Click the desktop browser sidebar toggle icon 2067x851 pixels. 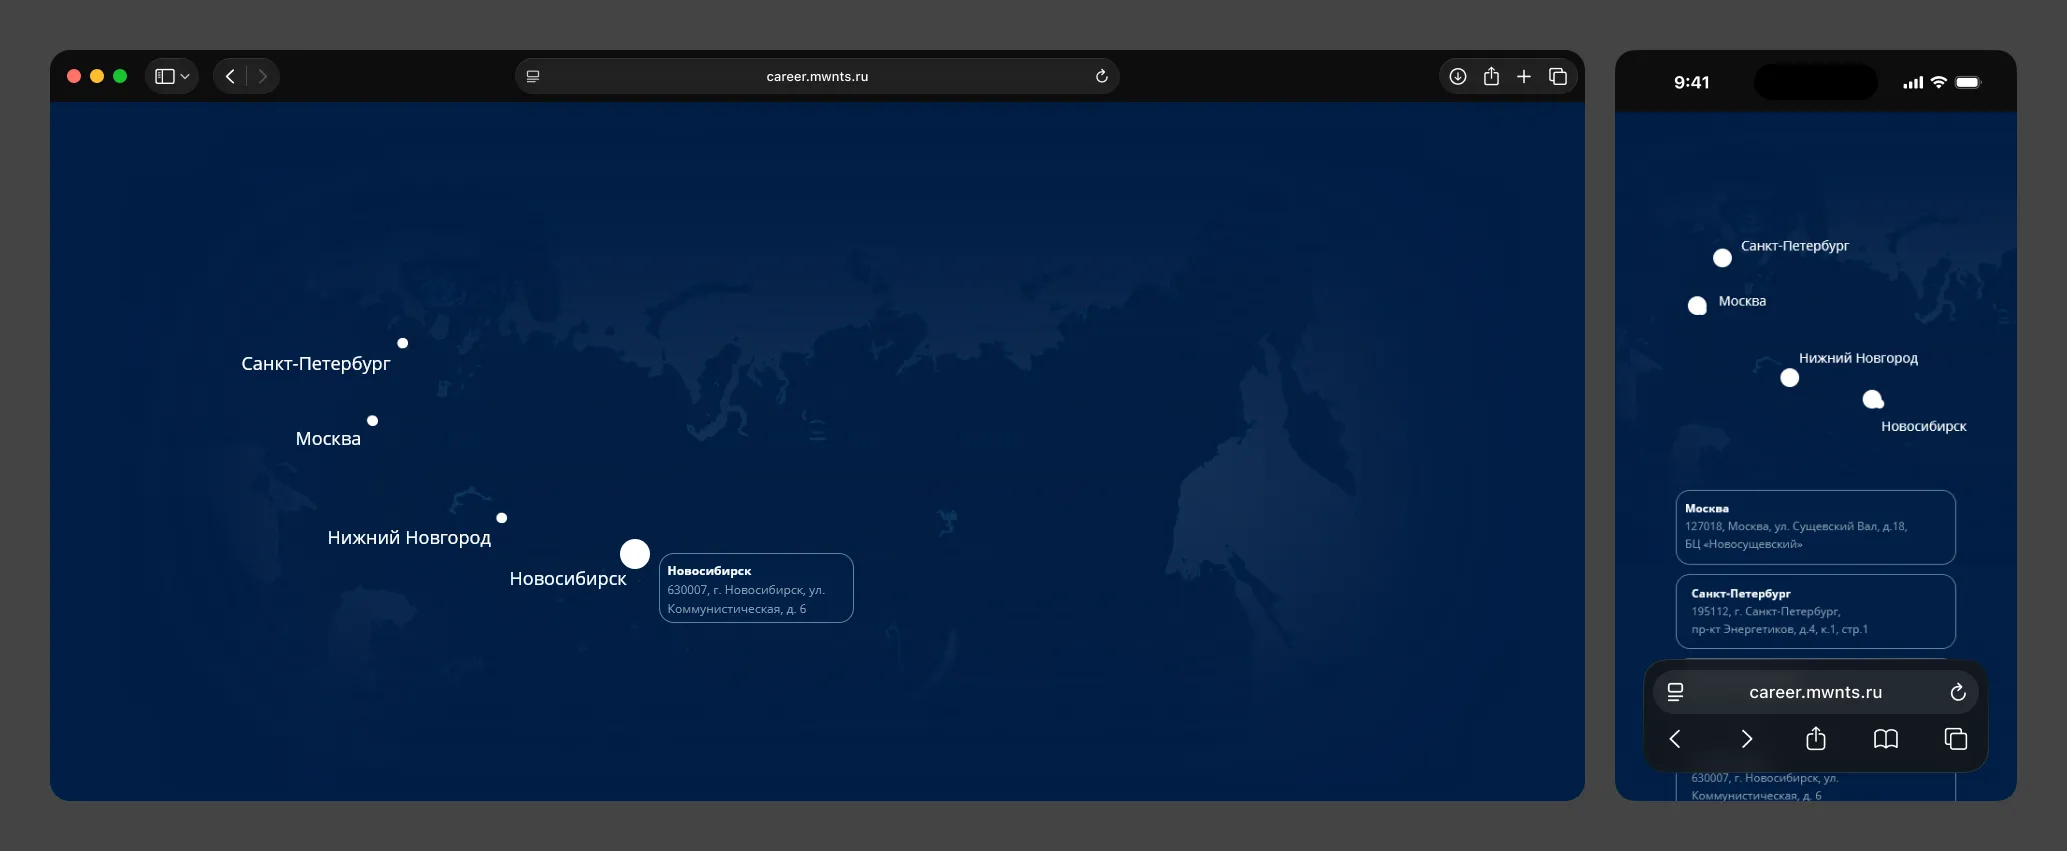point(165,77)
